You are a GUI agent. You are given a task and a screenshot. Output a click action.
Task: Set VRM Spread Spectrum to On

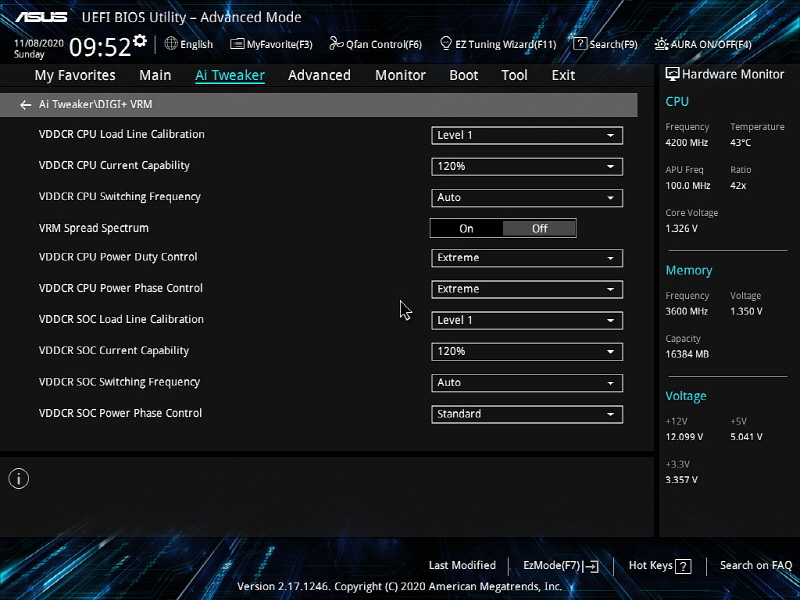tap(466, 229)
